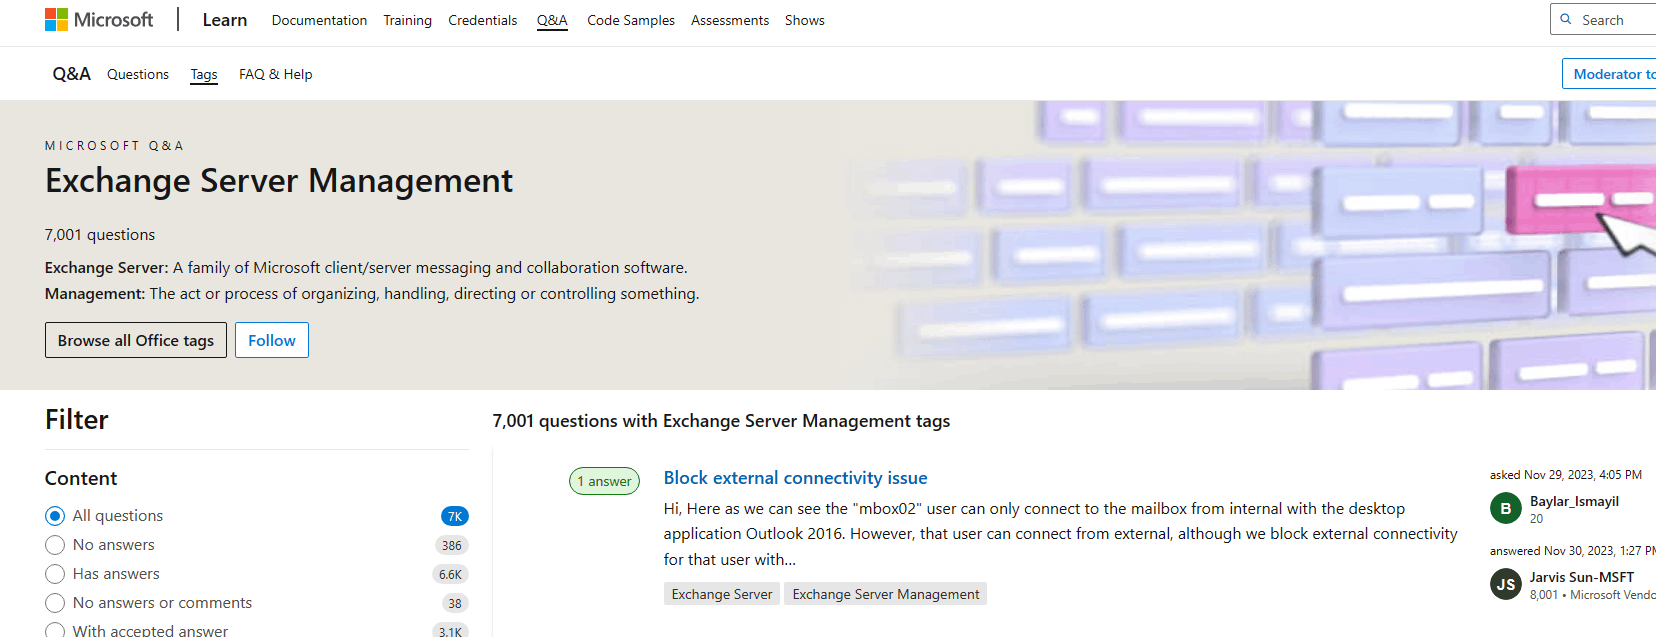
Task: Open the Code Samples nav item
Action: 630,20
